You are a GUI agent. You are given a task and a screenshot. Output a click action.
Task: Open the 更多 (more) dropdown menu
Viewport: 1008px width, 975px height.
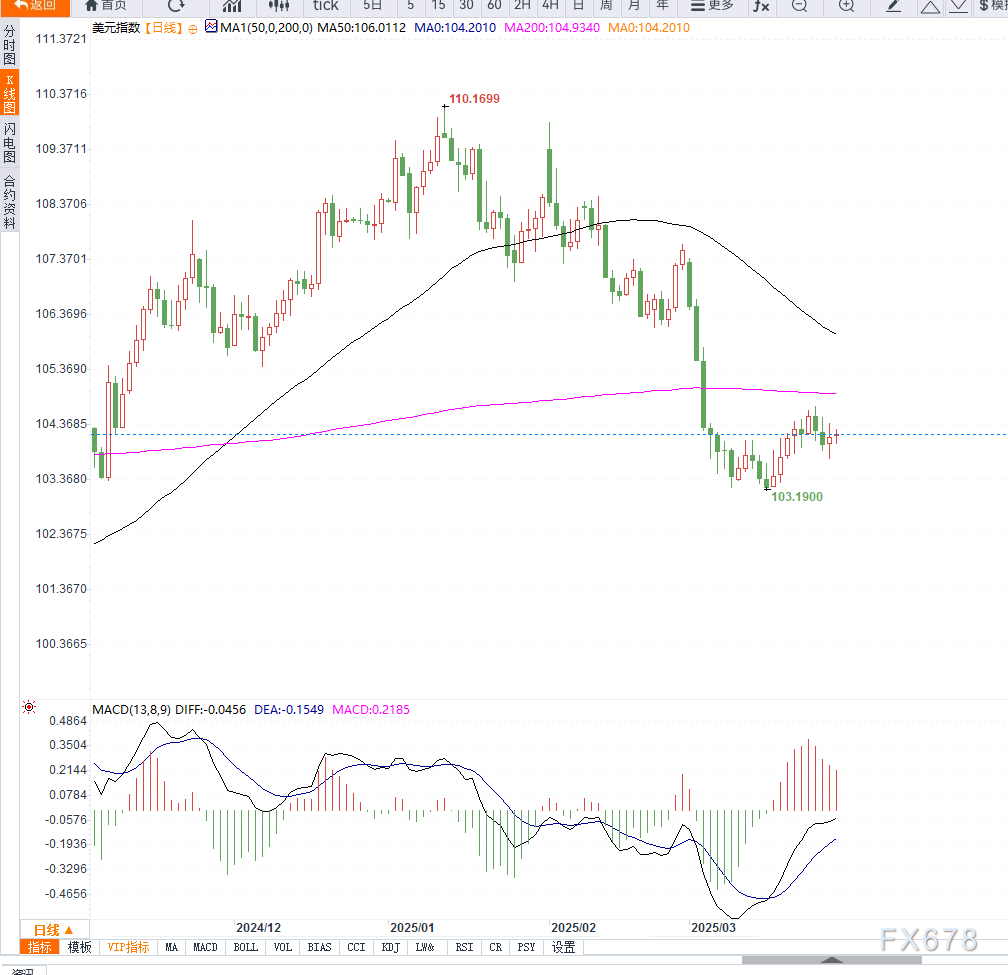click(712, 6)
